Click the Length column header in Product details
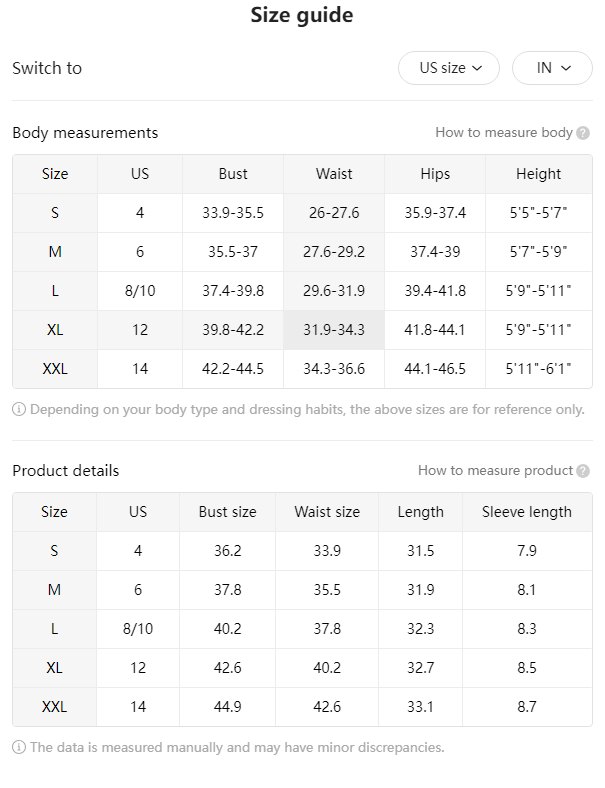 (x=421, y=512)
